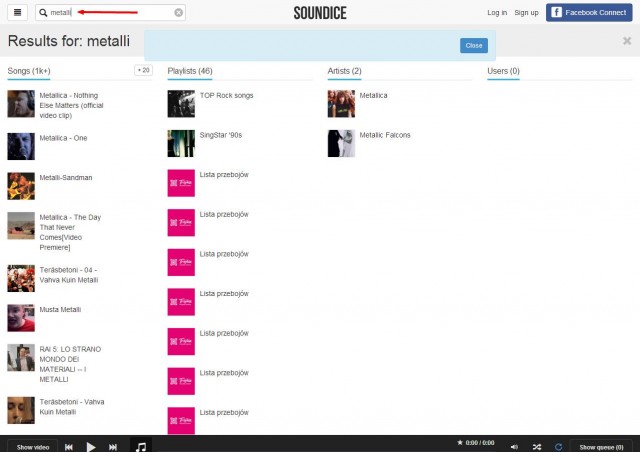Click the TOP Rock songs thumbnail
Viewport: 640px width, 452px height.
[181, 104]
